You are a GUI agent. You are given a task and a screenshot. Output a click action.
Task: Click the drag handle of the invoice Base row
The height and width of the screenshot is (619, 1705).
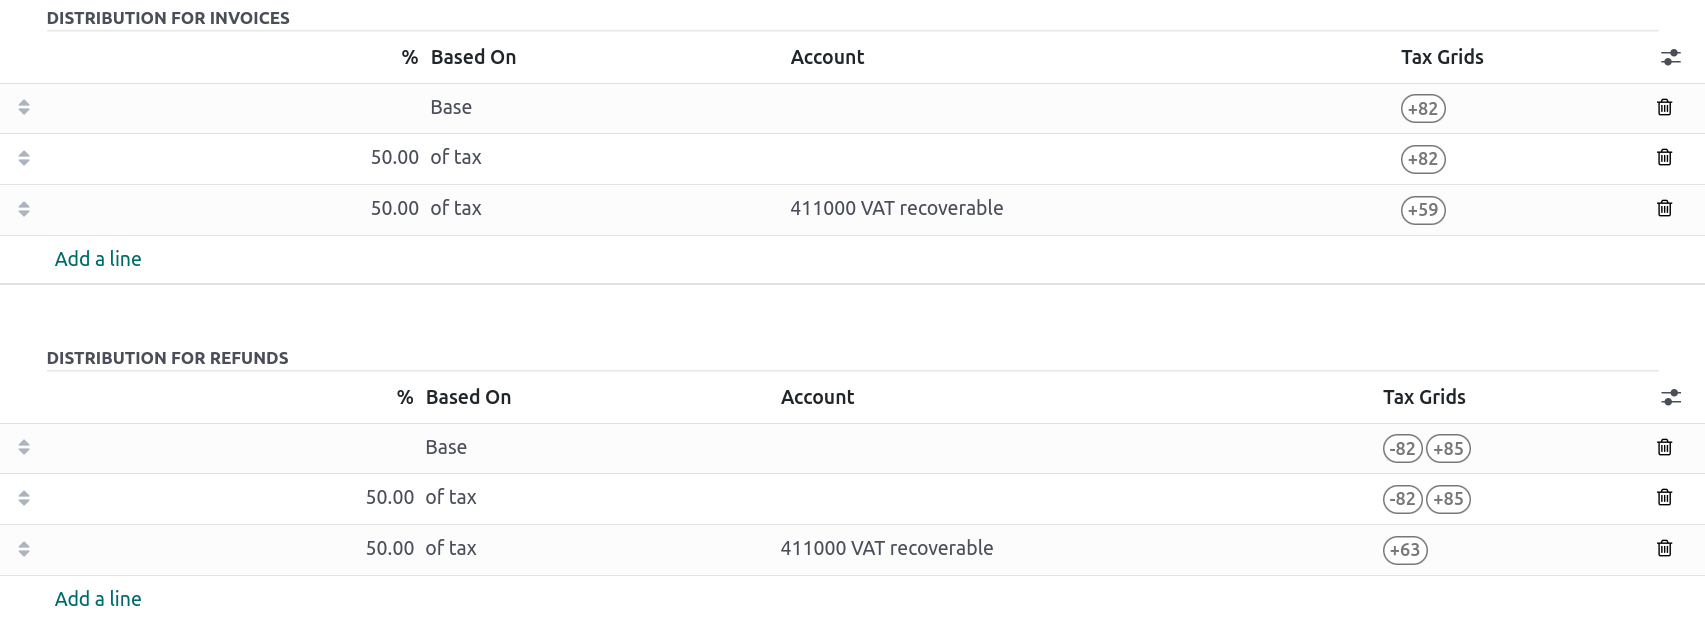tap(22, 107)
